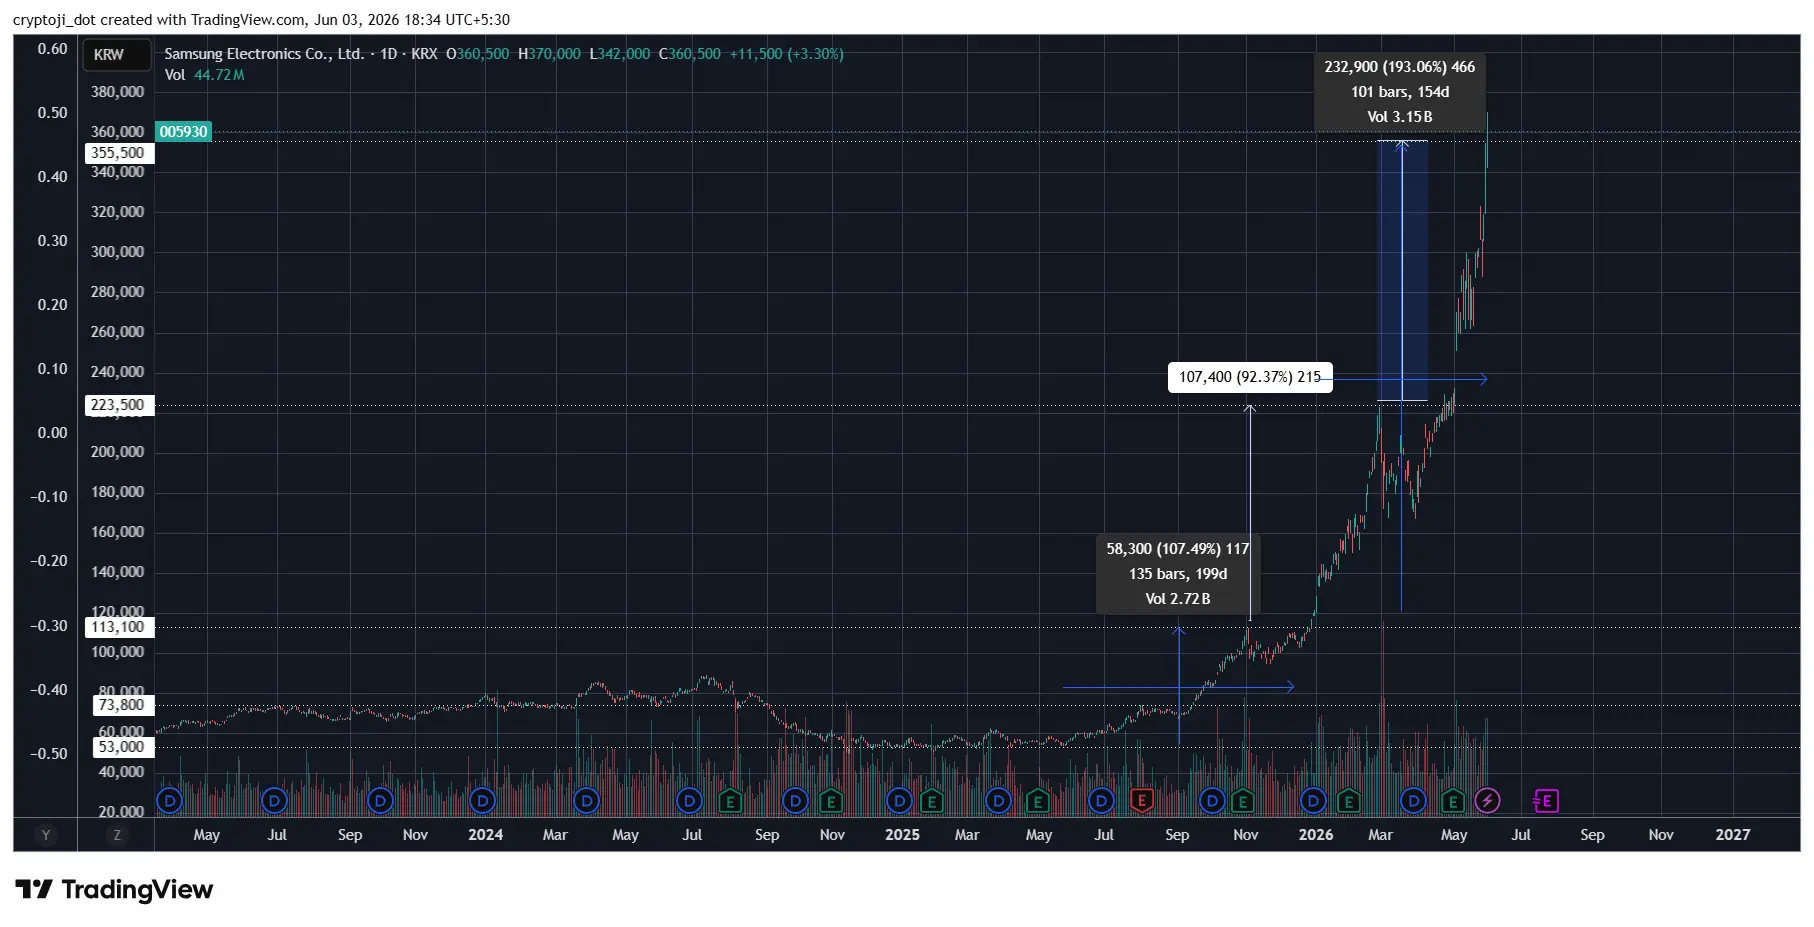Open the dividend marker between Sep and Nov 2025
1814x927 pixels.
(x=1212, y=801)
